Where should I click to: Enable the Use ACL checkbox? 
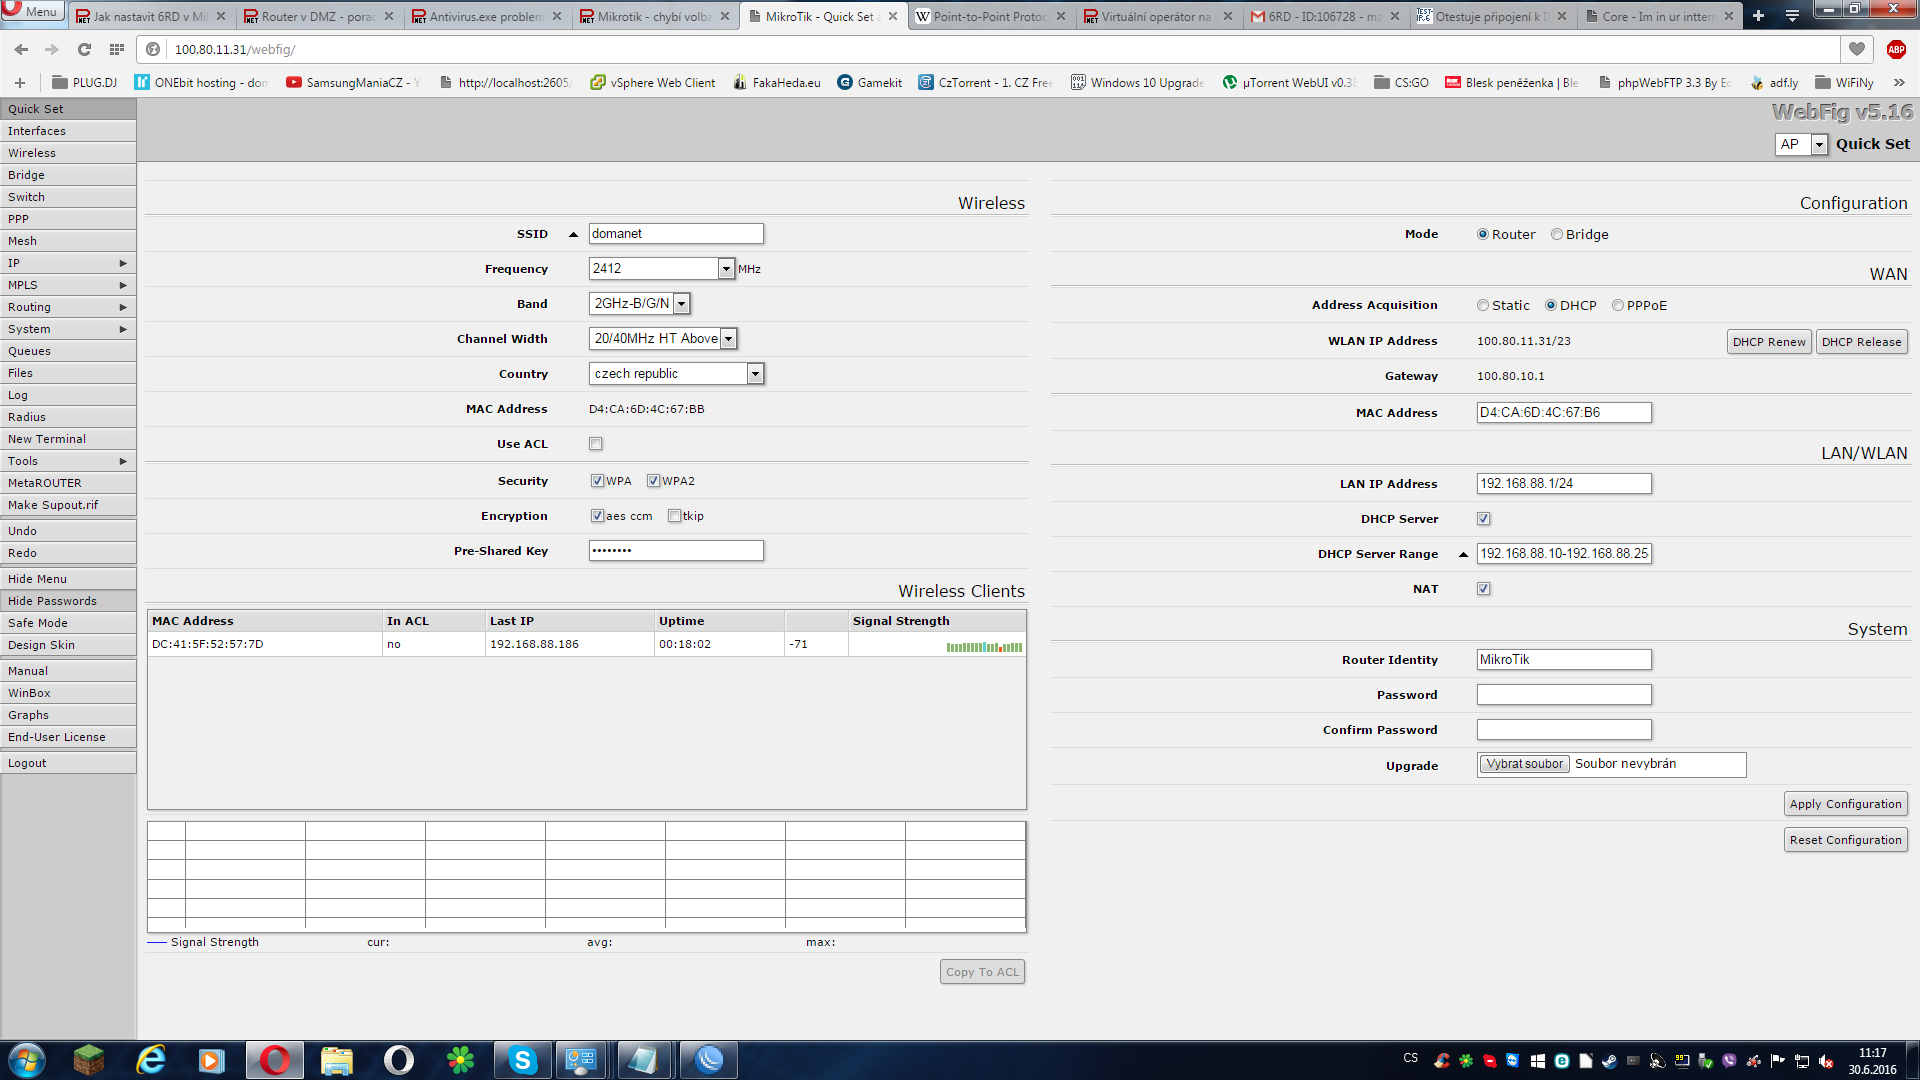[x=596, y=444]
